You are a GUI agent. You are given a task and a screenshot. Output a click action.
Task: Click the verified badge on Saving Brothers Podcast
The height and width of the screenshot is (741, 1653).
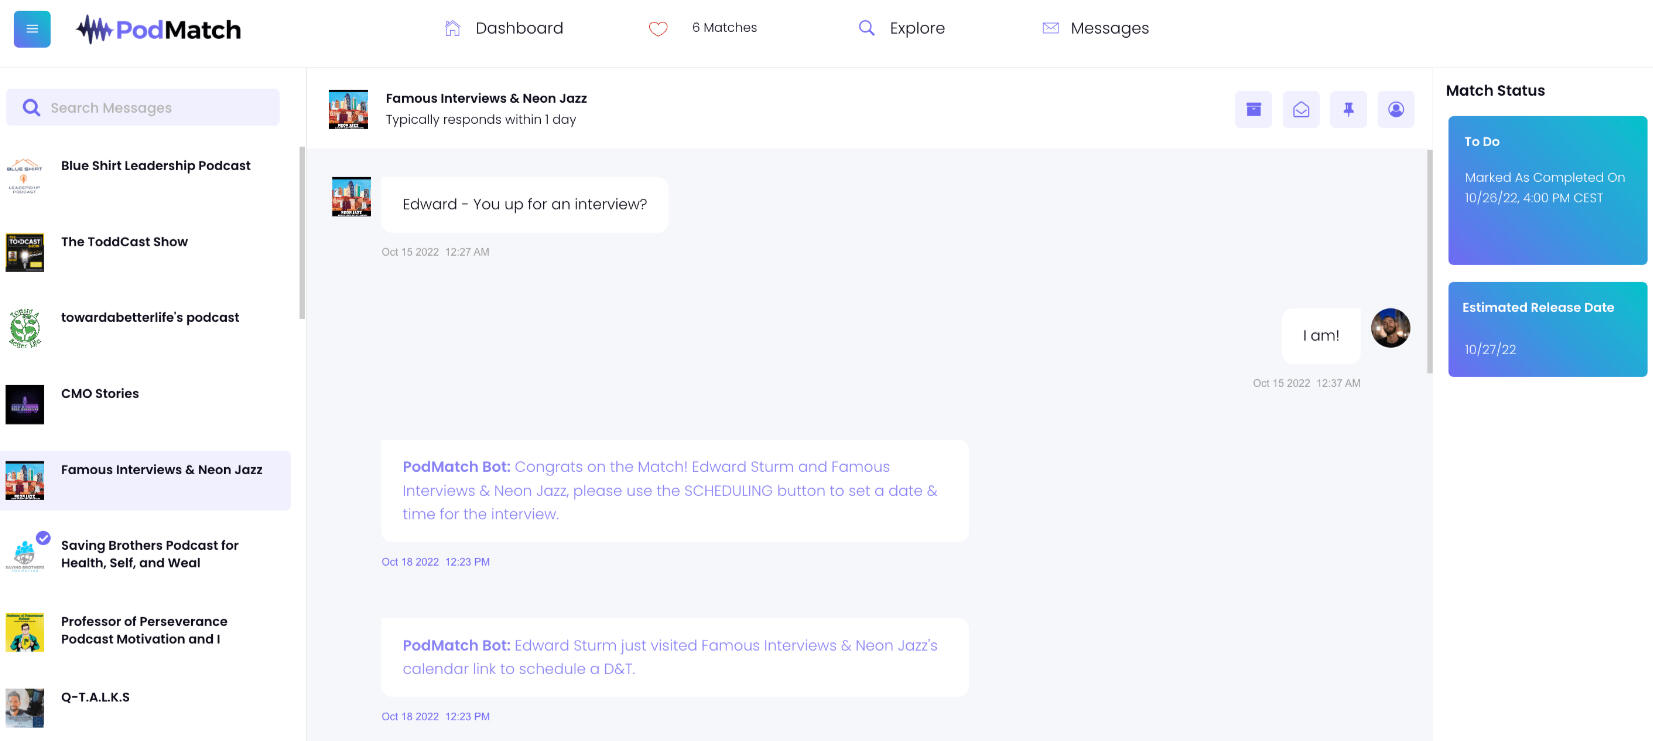point(43,538)
